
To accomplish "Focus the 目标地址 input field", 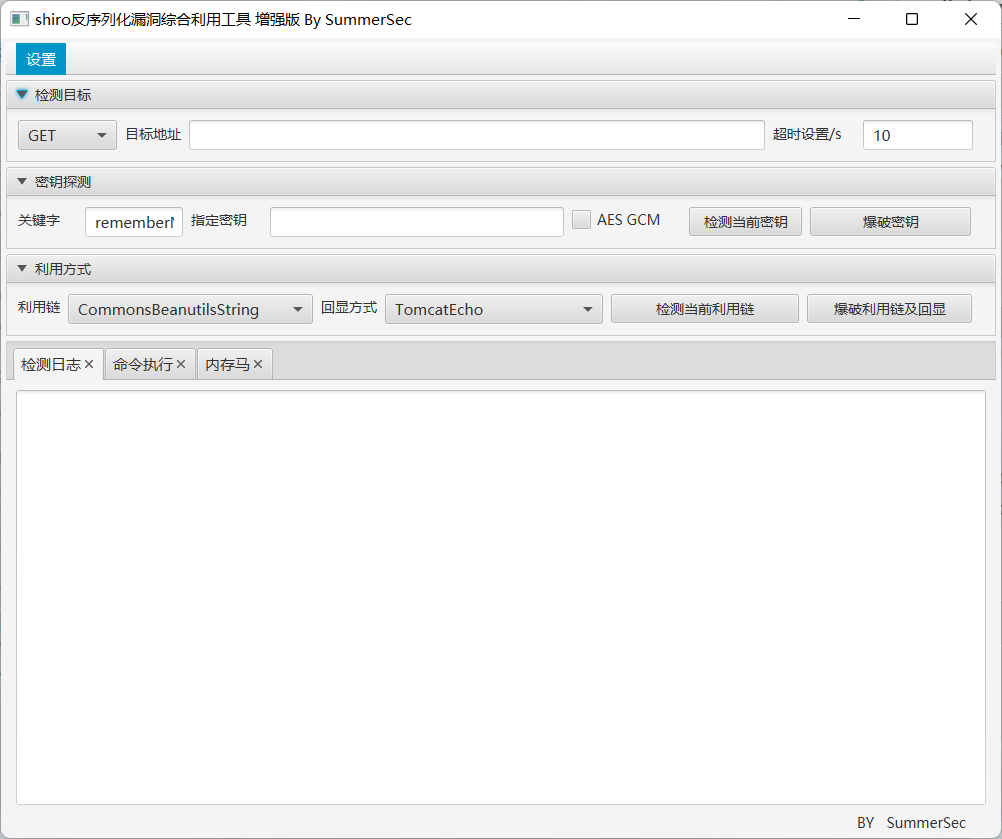I will pyautogui.click(x=477, y=135).
